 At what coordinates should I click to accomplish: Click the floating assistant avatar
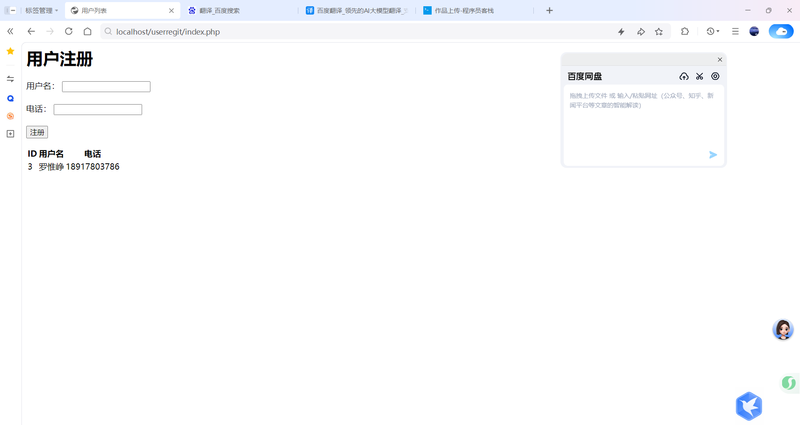click(x=783, y=330)
